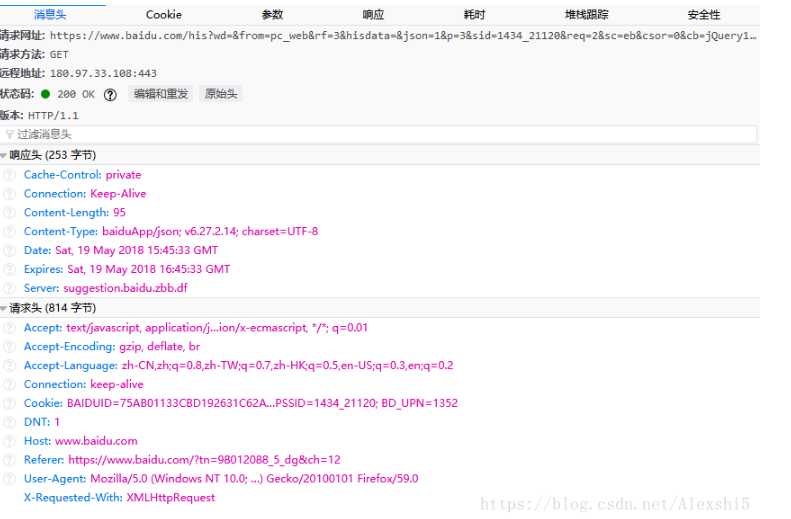Select Server value suggestion.baidu.zbb.df
This screenshot has width=791, height=519.
tap(126, 288)
